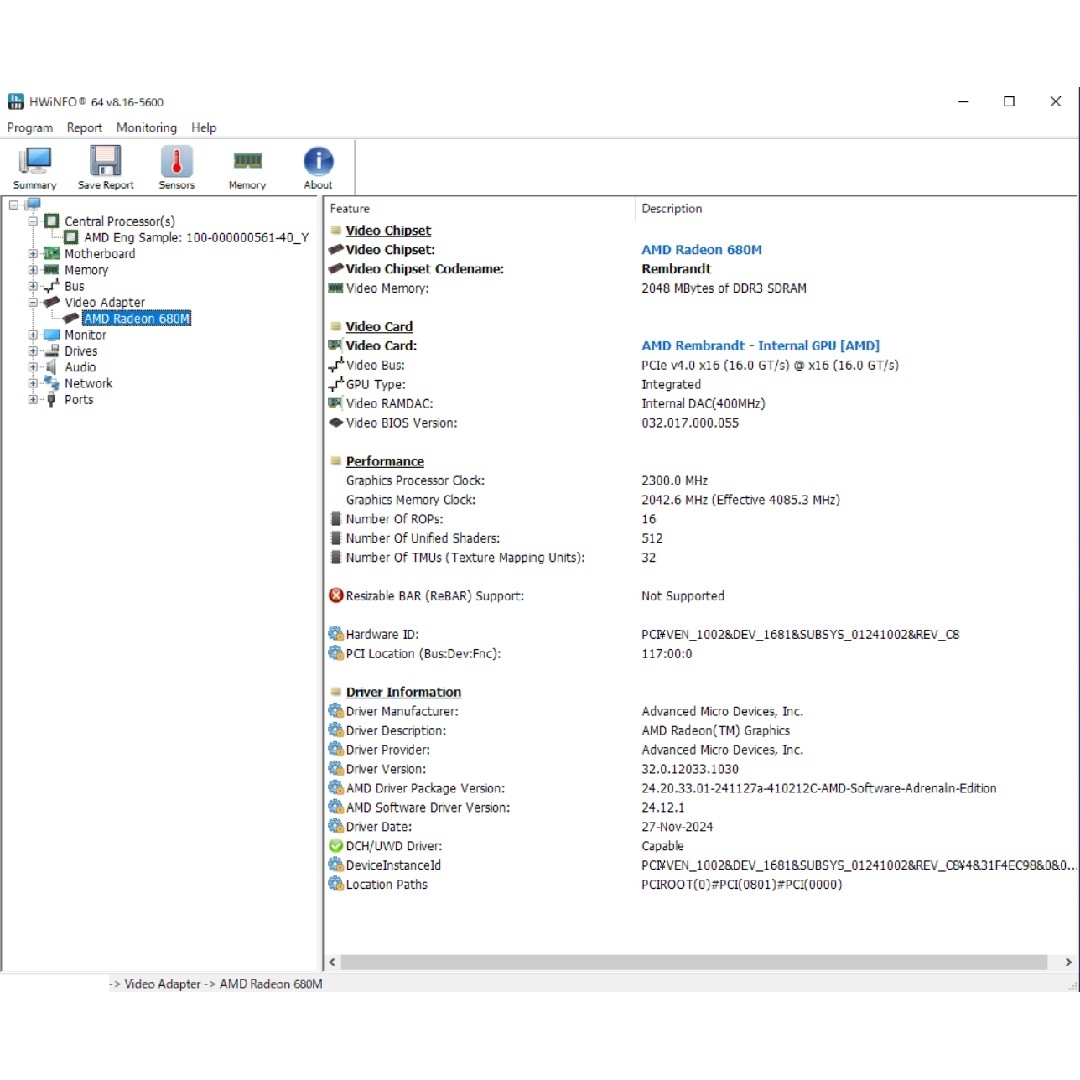
Task: Click the horizontal scrollbar left arrow
Action: [333, 962]
